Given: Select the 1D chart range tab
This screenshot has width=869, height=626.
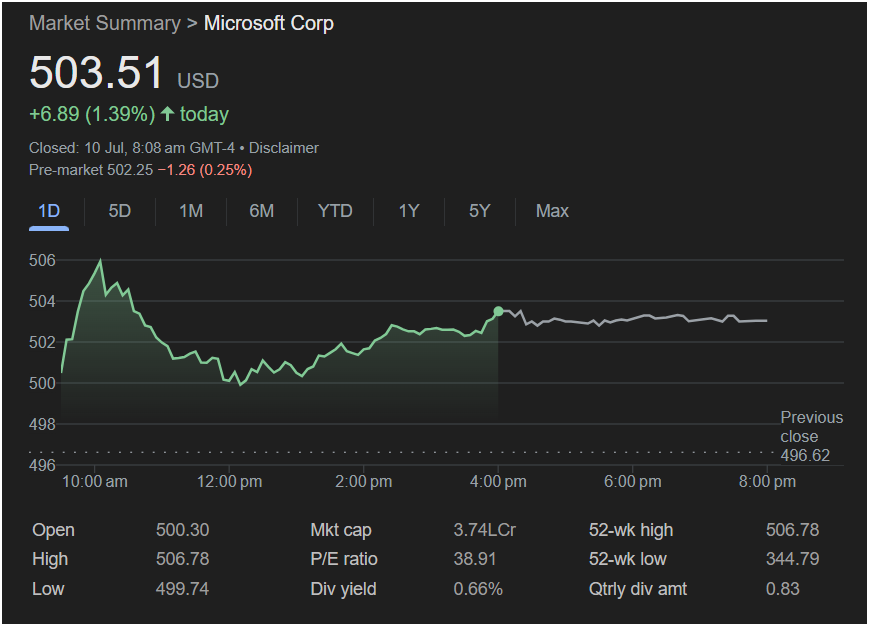Looking at the screenshot, I should [x=49, y=211].
